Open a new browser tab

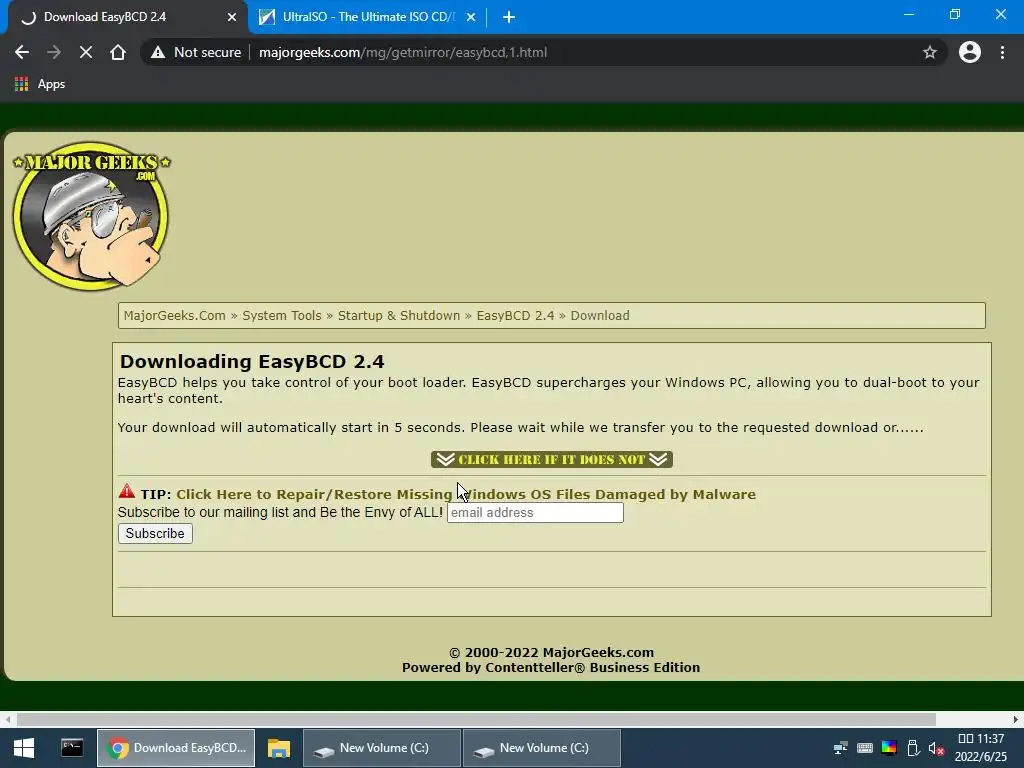coord(509,17)
